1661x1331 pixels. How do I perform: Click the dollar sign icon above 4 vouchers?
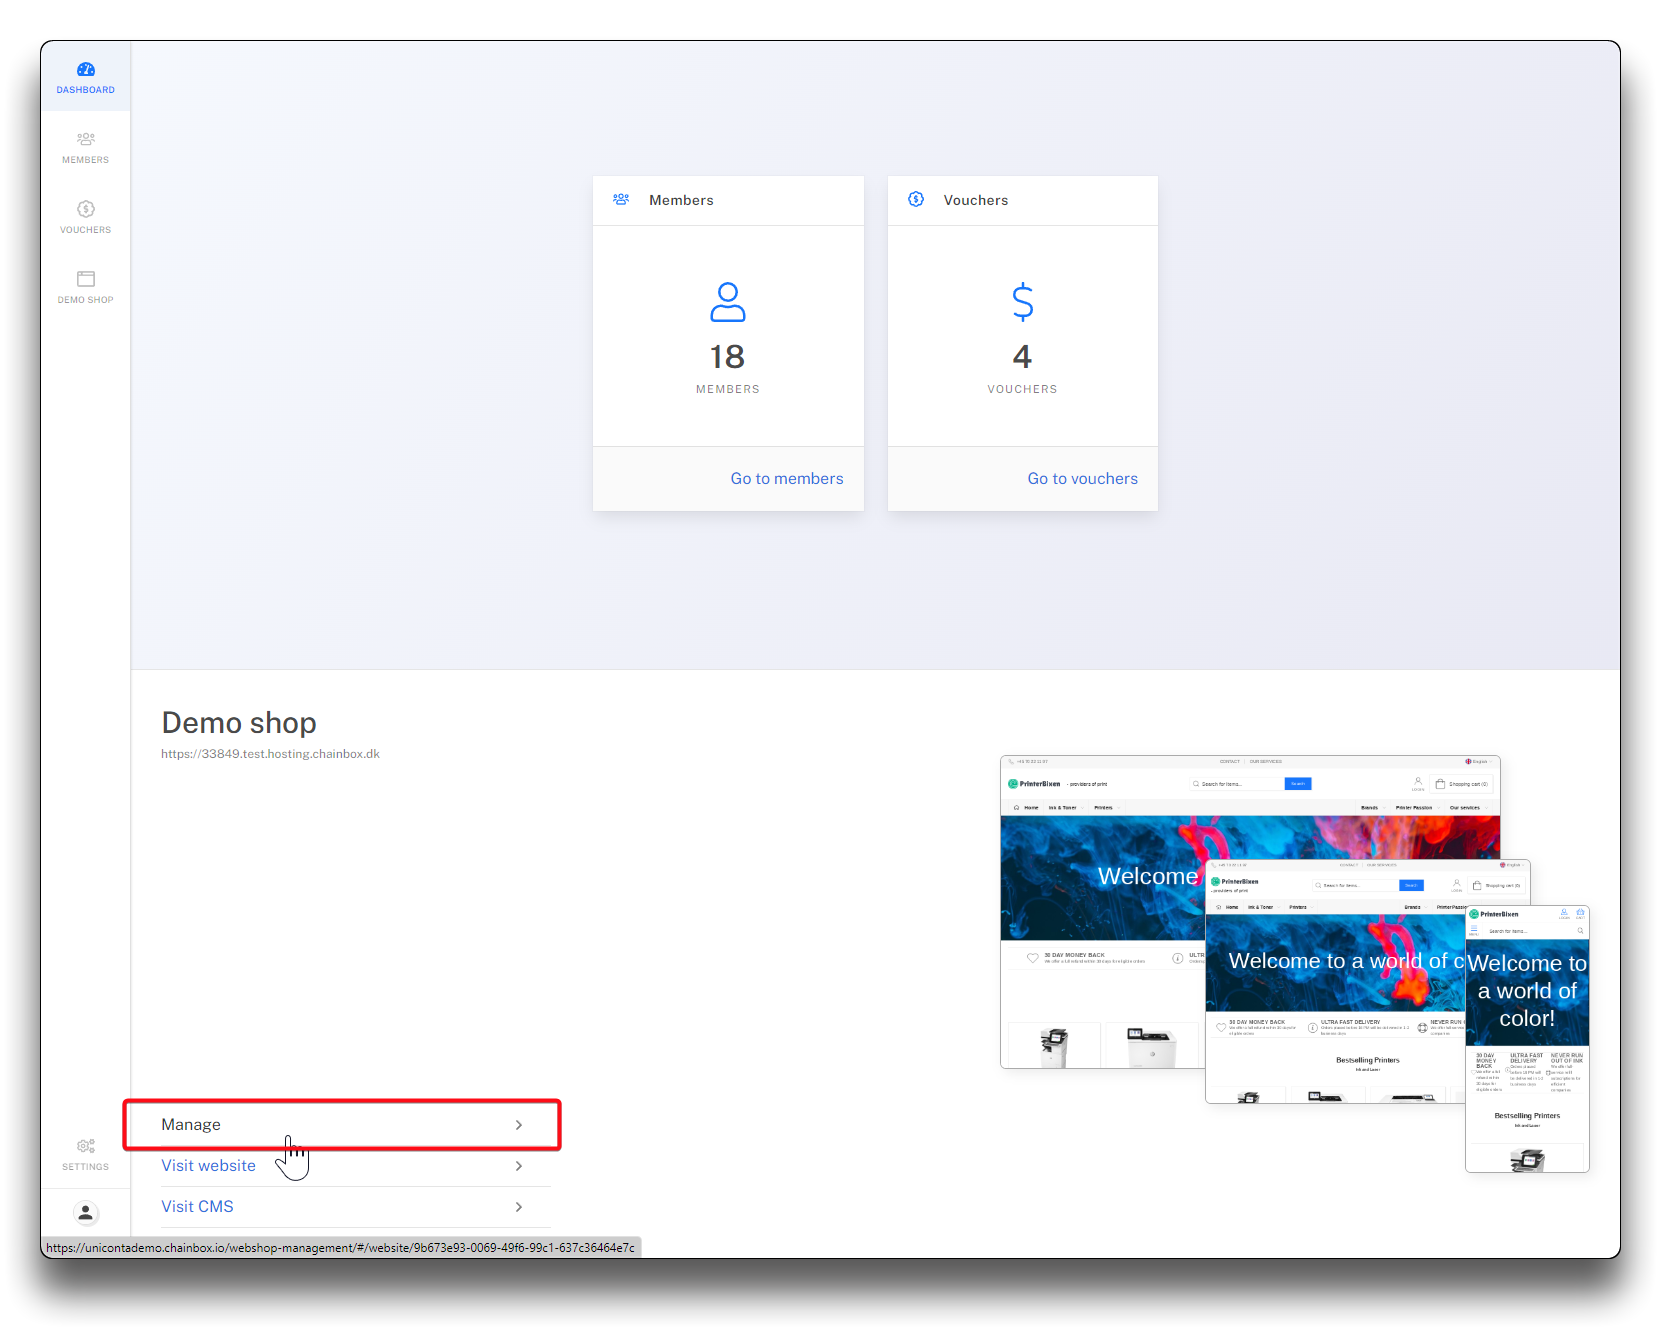tap(1022, 302)
